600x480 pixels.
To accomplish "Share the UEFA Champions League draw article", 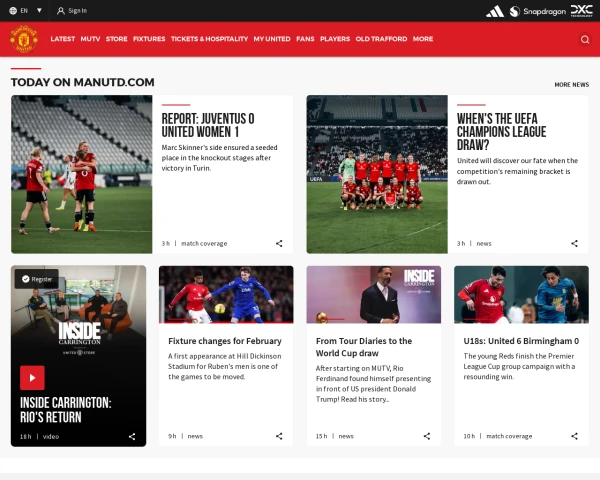I will point(574,243).
